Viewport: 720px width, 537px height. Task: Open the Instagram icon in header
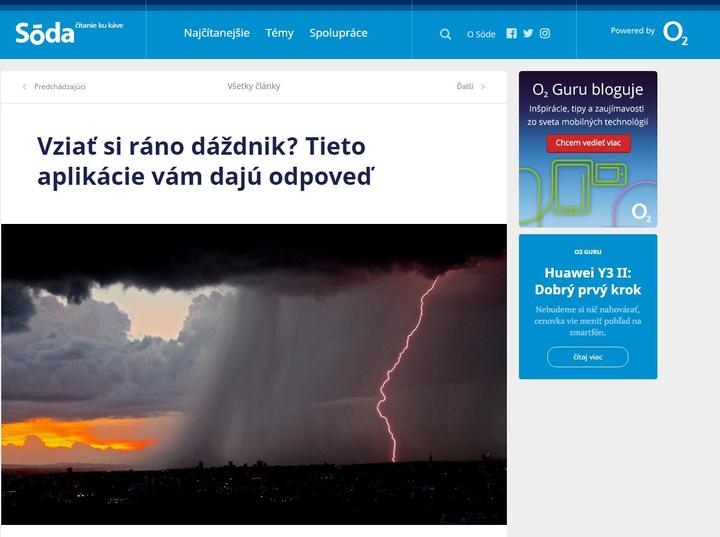[x=545, y=33]
